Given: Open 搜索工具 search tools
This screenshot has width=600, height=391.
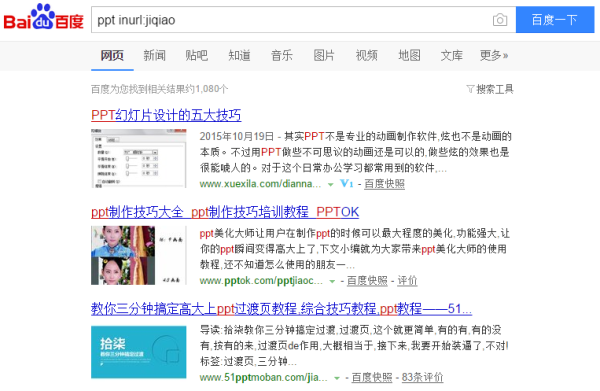Looking at the screenshot, I should click(x=494, y=89).
